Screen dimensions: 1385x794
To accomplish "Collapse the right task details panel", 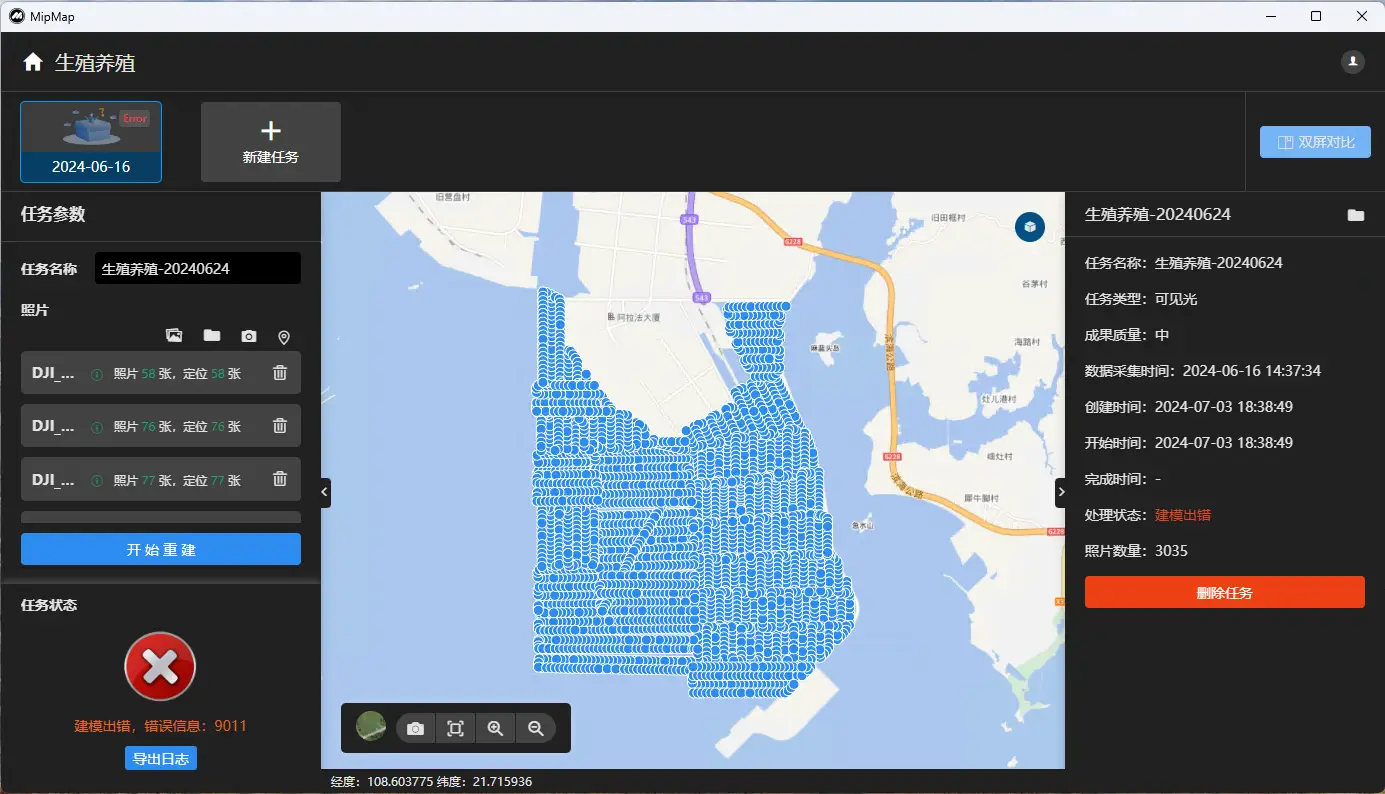I will 1061,492.
